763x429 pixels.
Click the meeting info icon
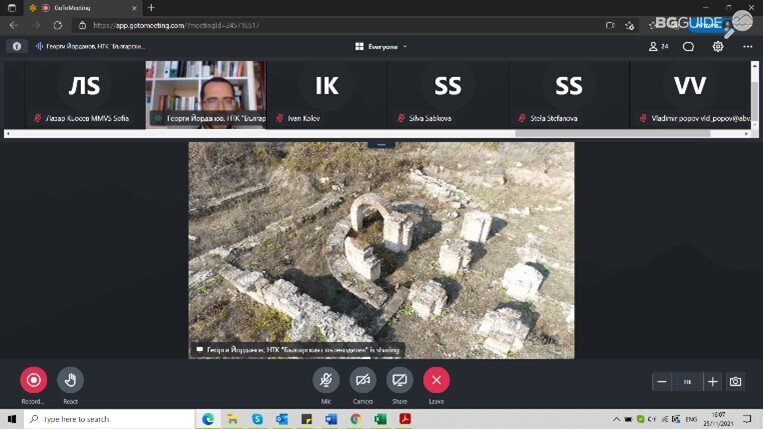tap(17, 46)
